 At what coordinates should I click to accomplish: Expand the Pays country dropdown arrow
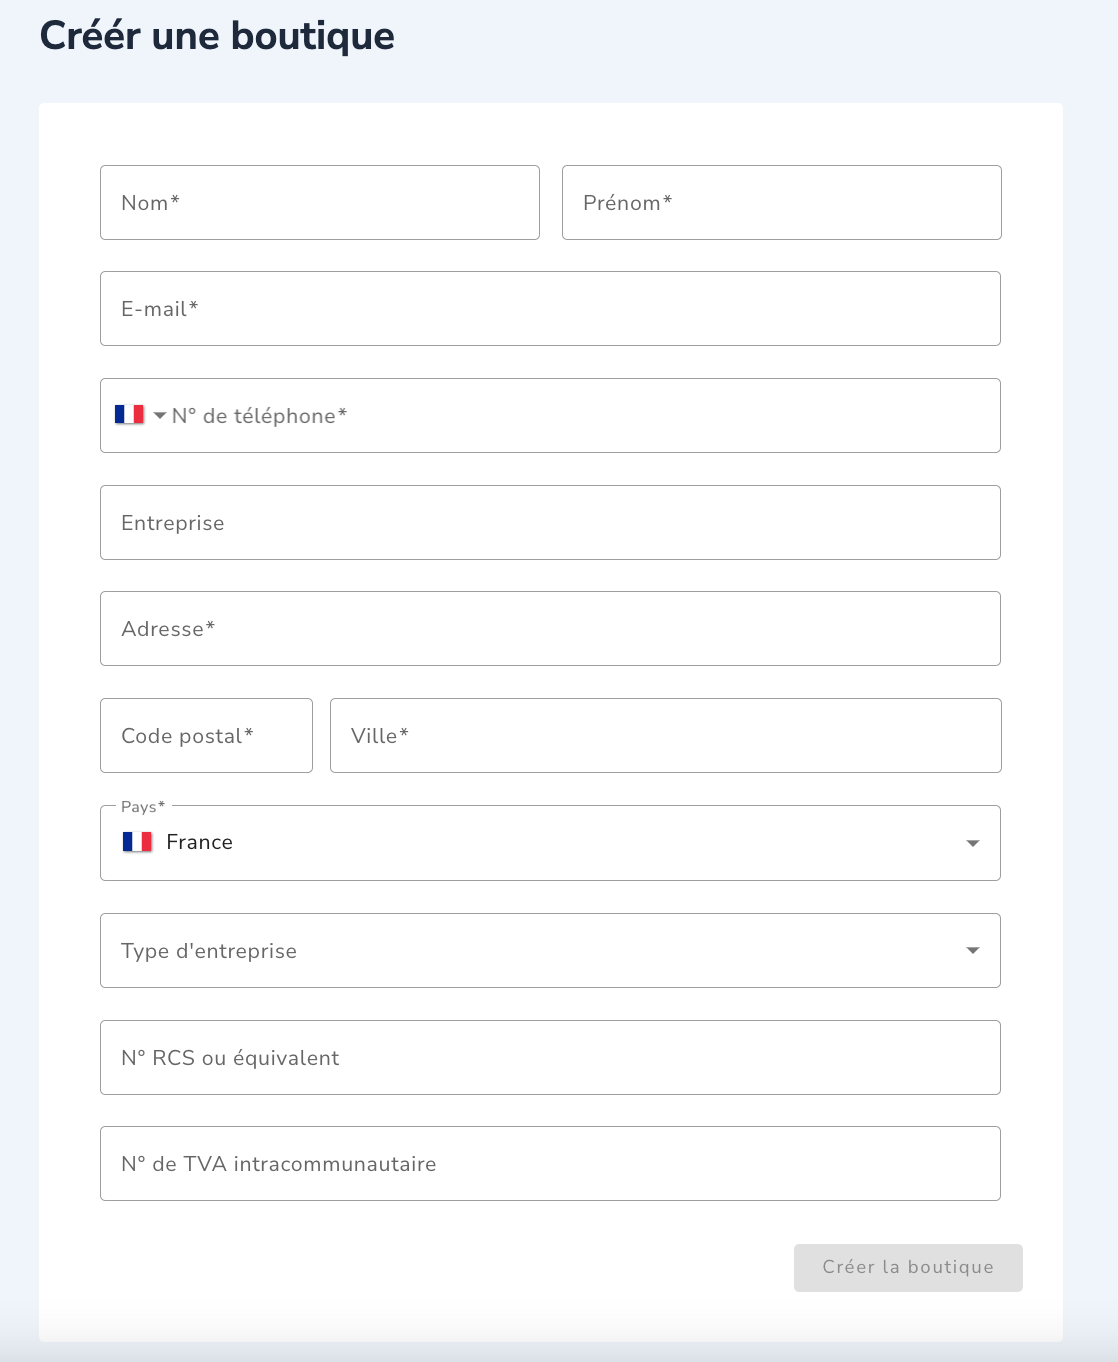[x=972, y=843]
